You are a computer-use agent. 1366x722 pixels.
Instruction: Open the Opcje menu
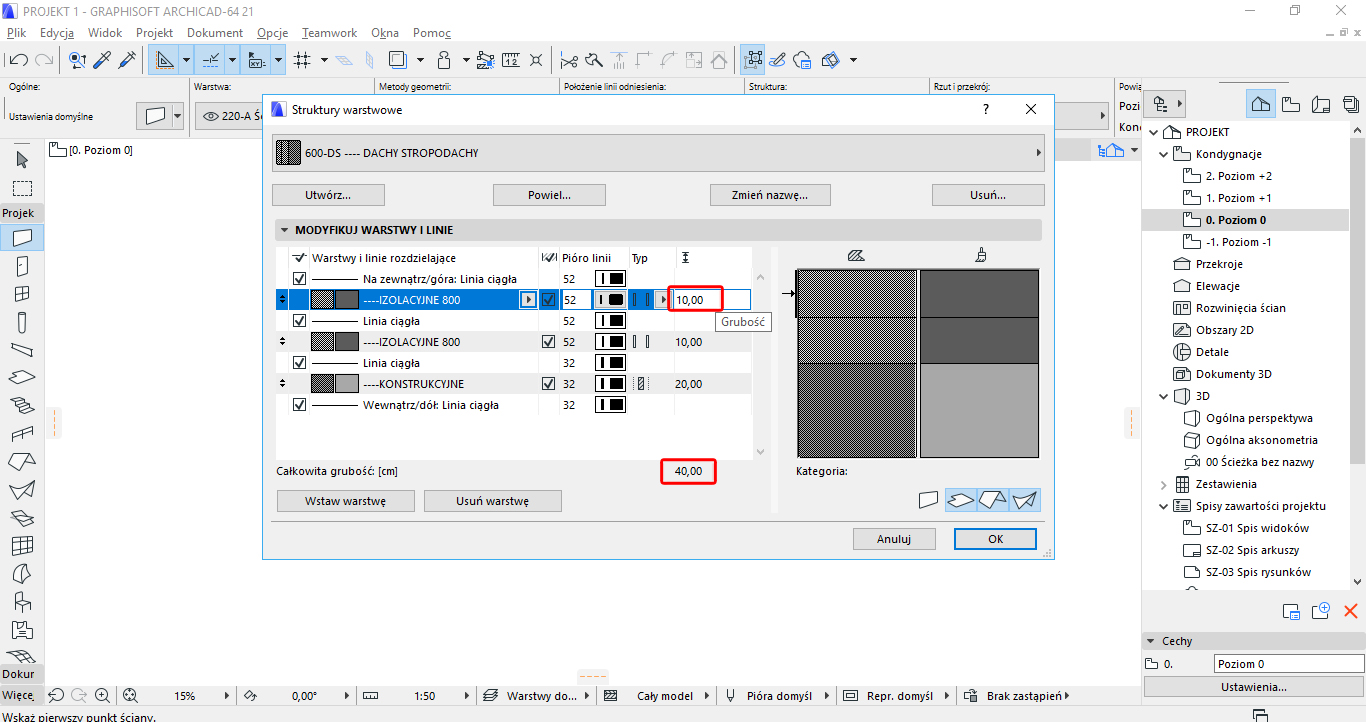(273, 32)
